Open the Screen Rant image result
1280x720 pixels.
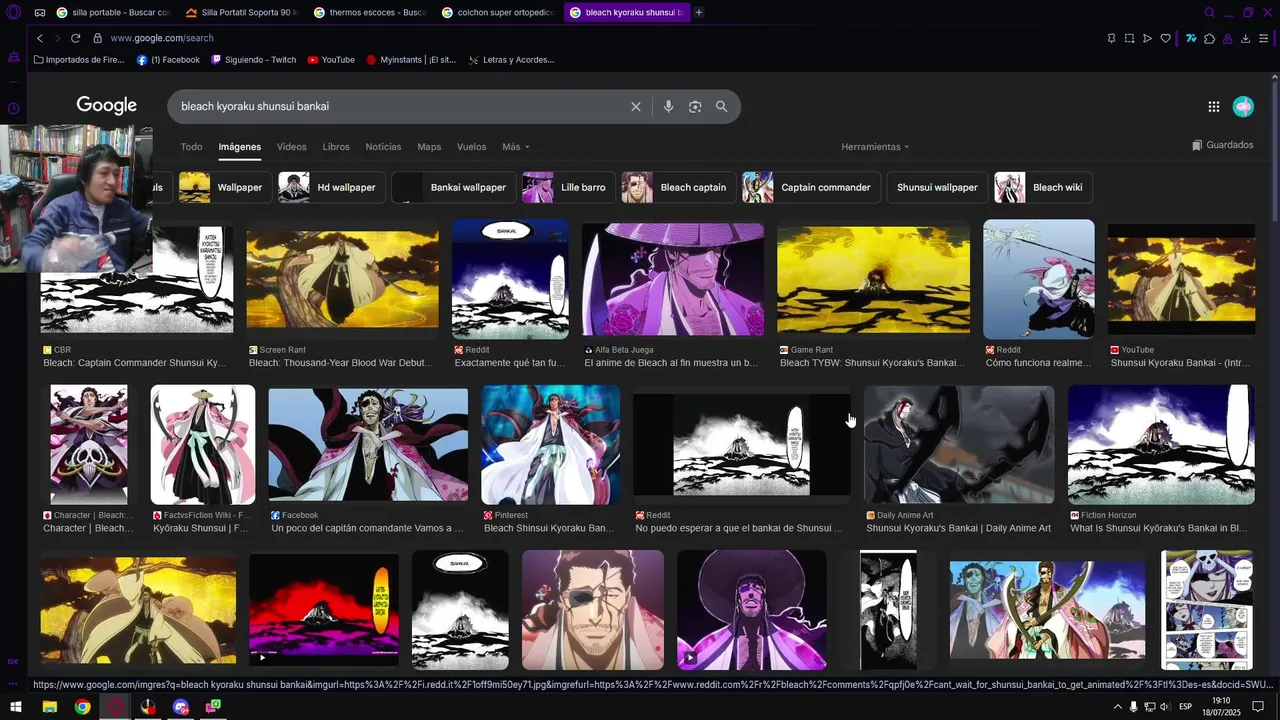coord(342,280)
